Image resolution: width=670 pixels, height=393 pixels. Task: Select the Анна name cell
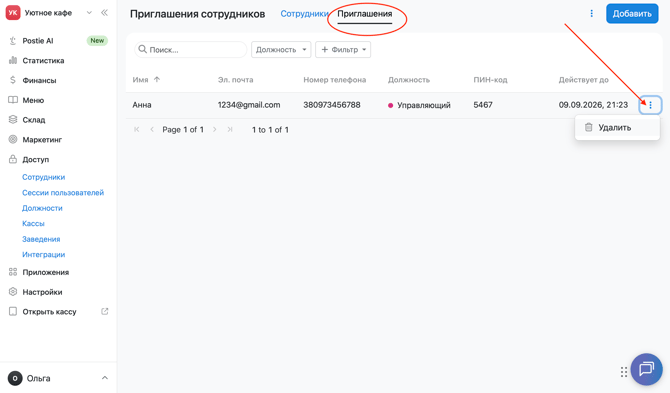[142, 105]
